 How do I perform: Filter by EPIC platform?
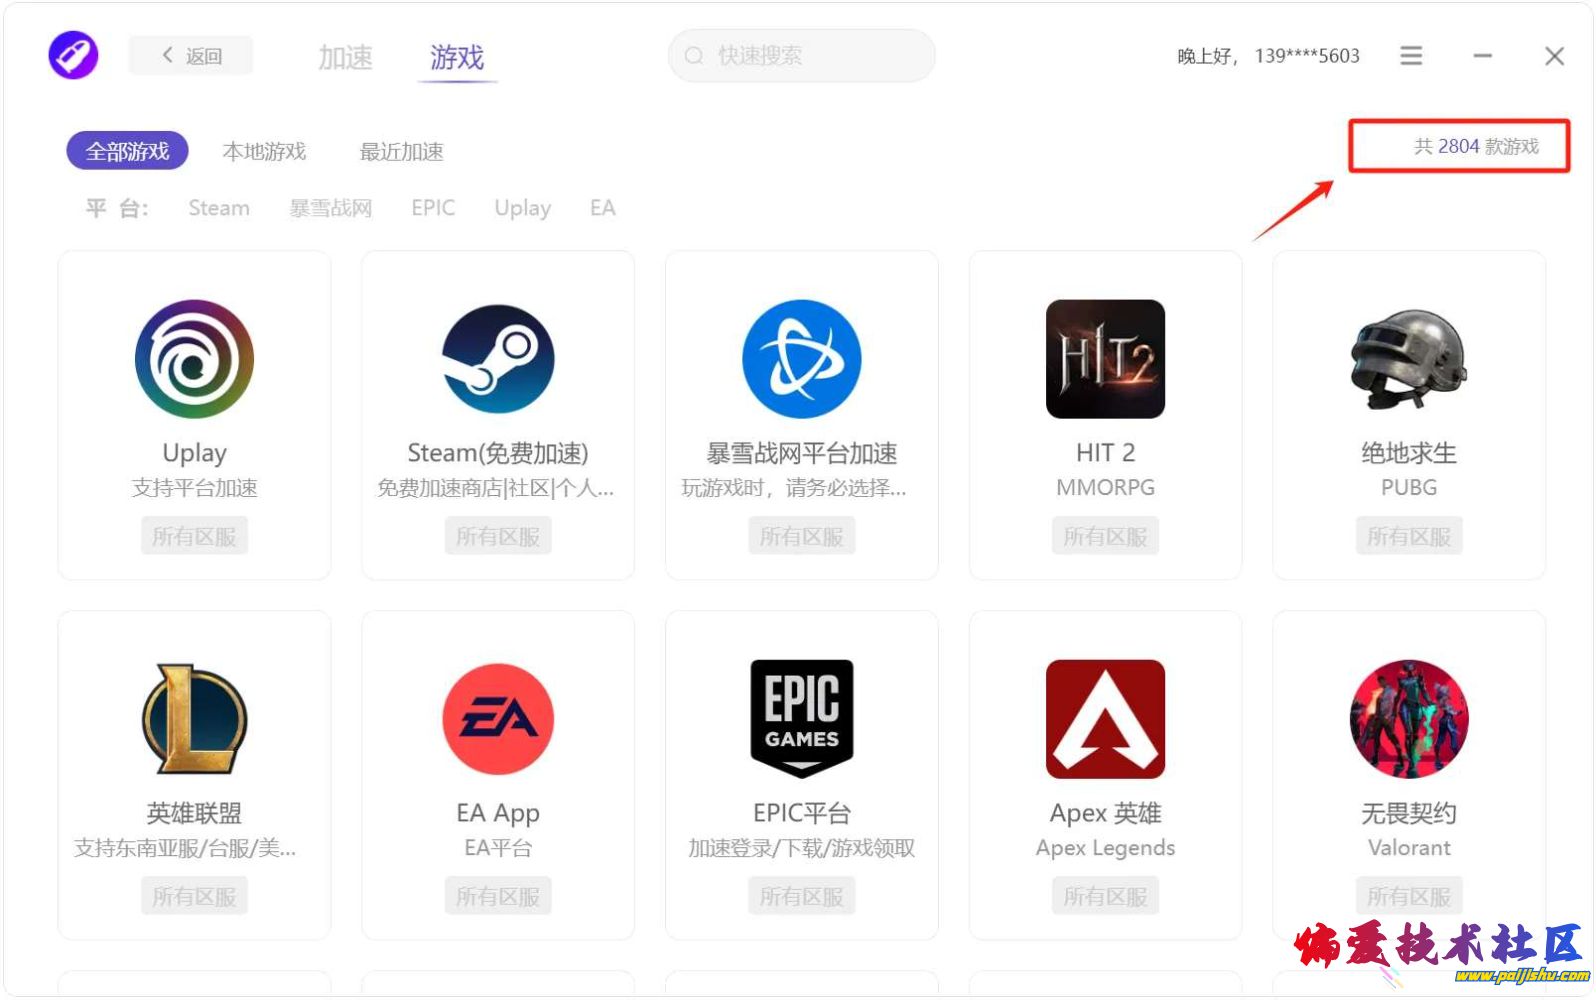coord(433,208)
